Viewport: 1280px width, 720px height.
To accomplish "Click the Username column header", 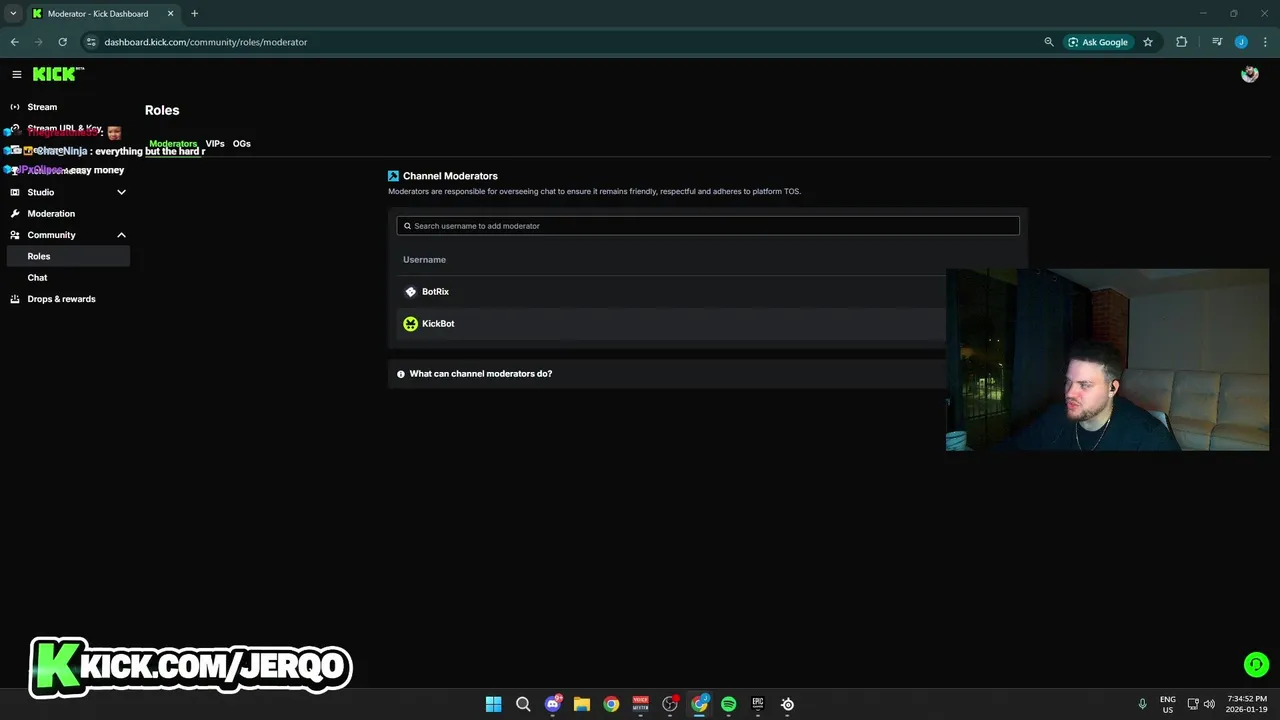I will [x=424, y=260].
